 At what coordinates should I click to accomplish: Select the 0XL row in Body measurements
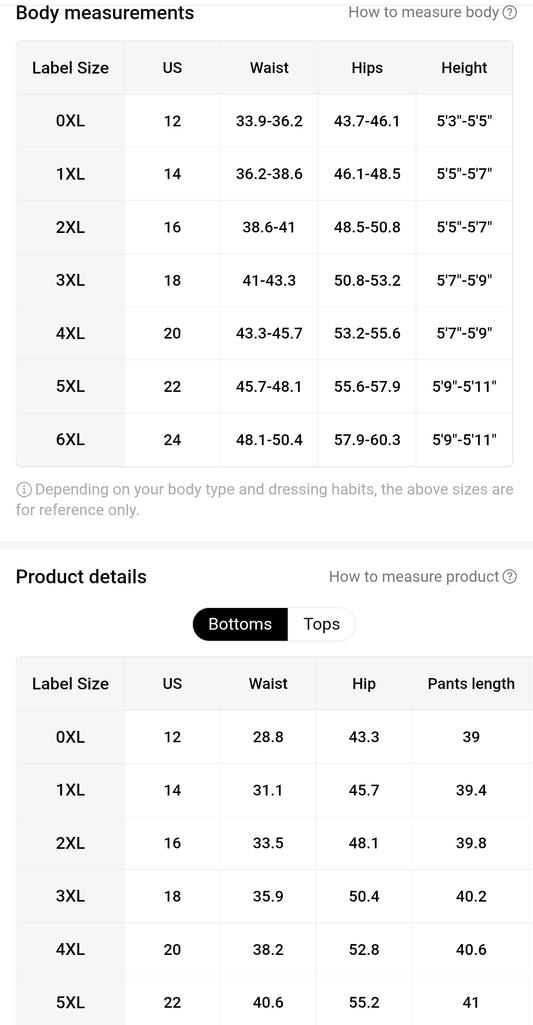point(264,121)
